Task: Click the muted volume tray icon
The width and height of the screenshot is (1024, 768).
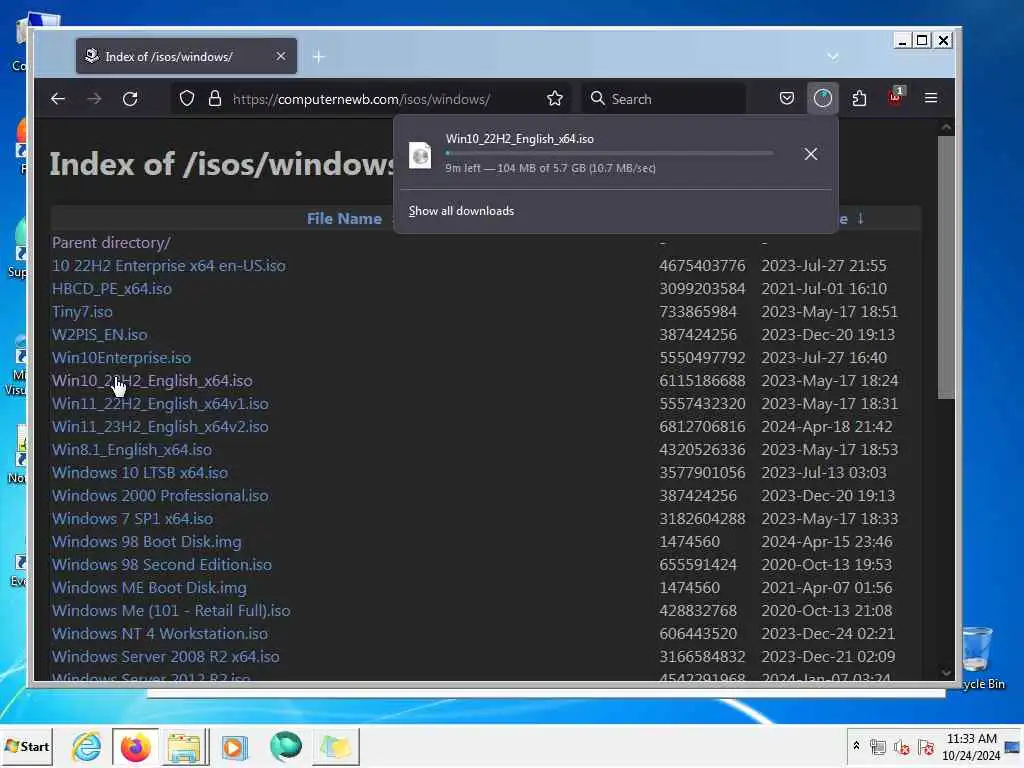Action: (x=902, y=747)
